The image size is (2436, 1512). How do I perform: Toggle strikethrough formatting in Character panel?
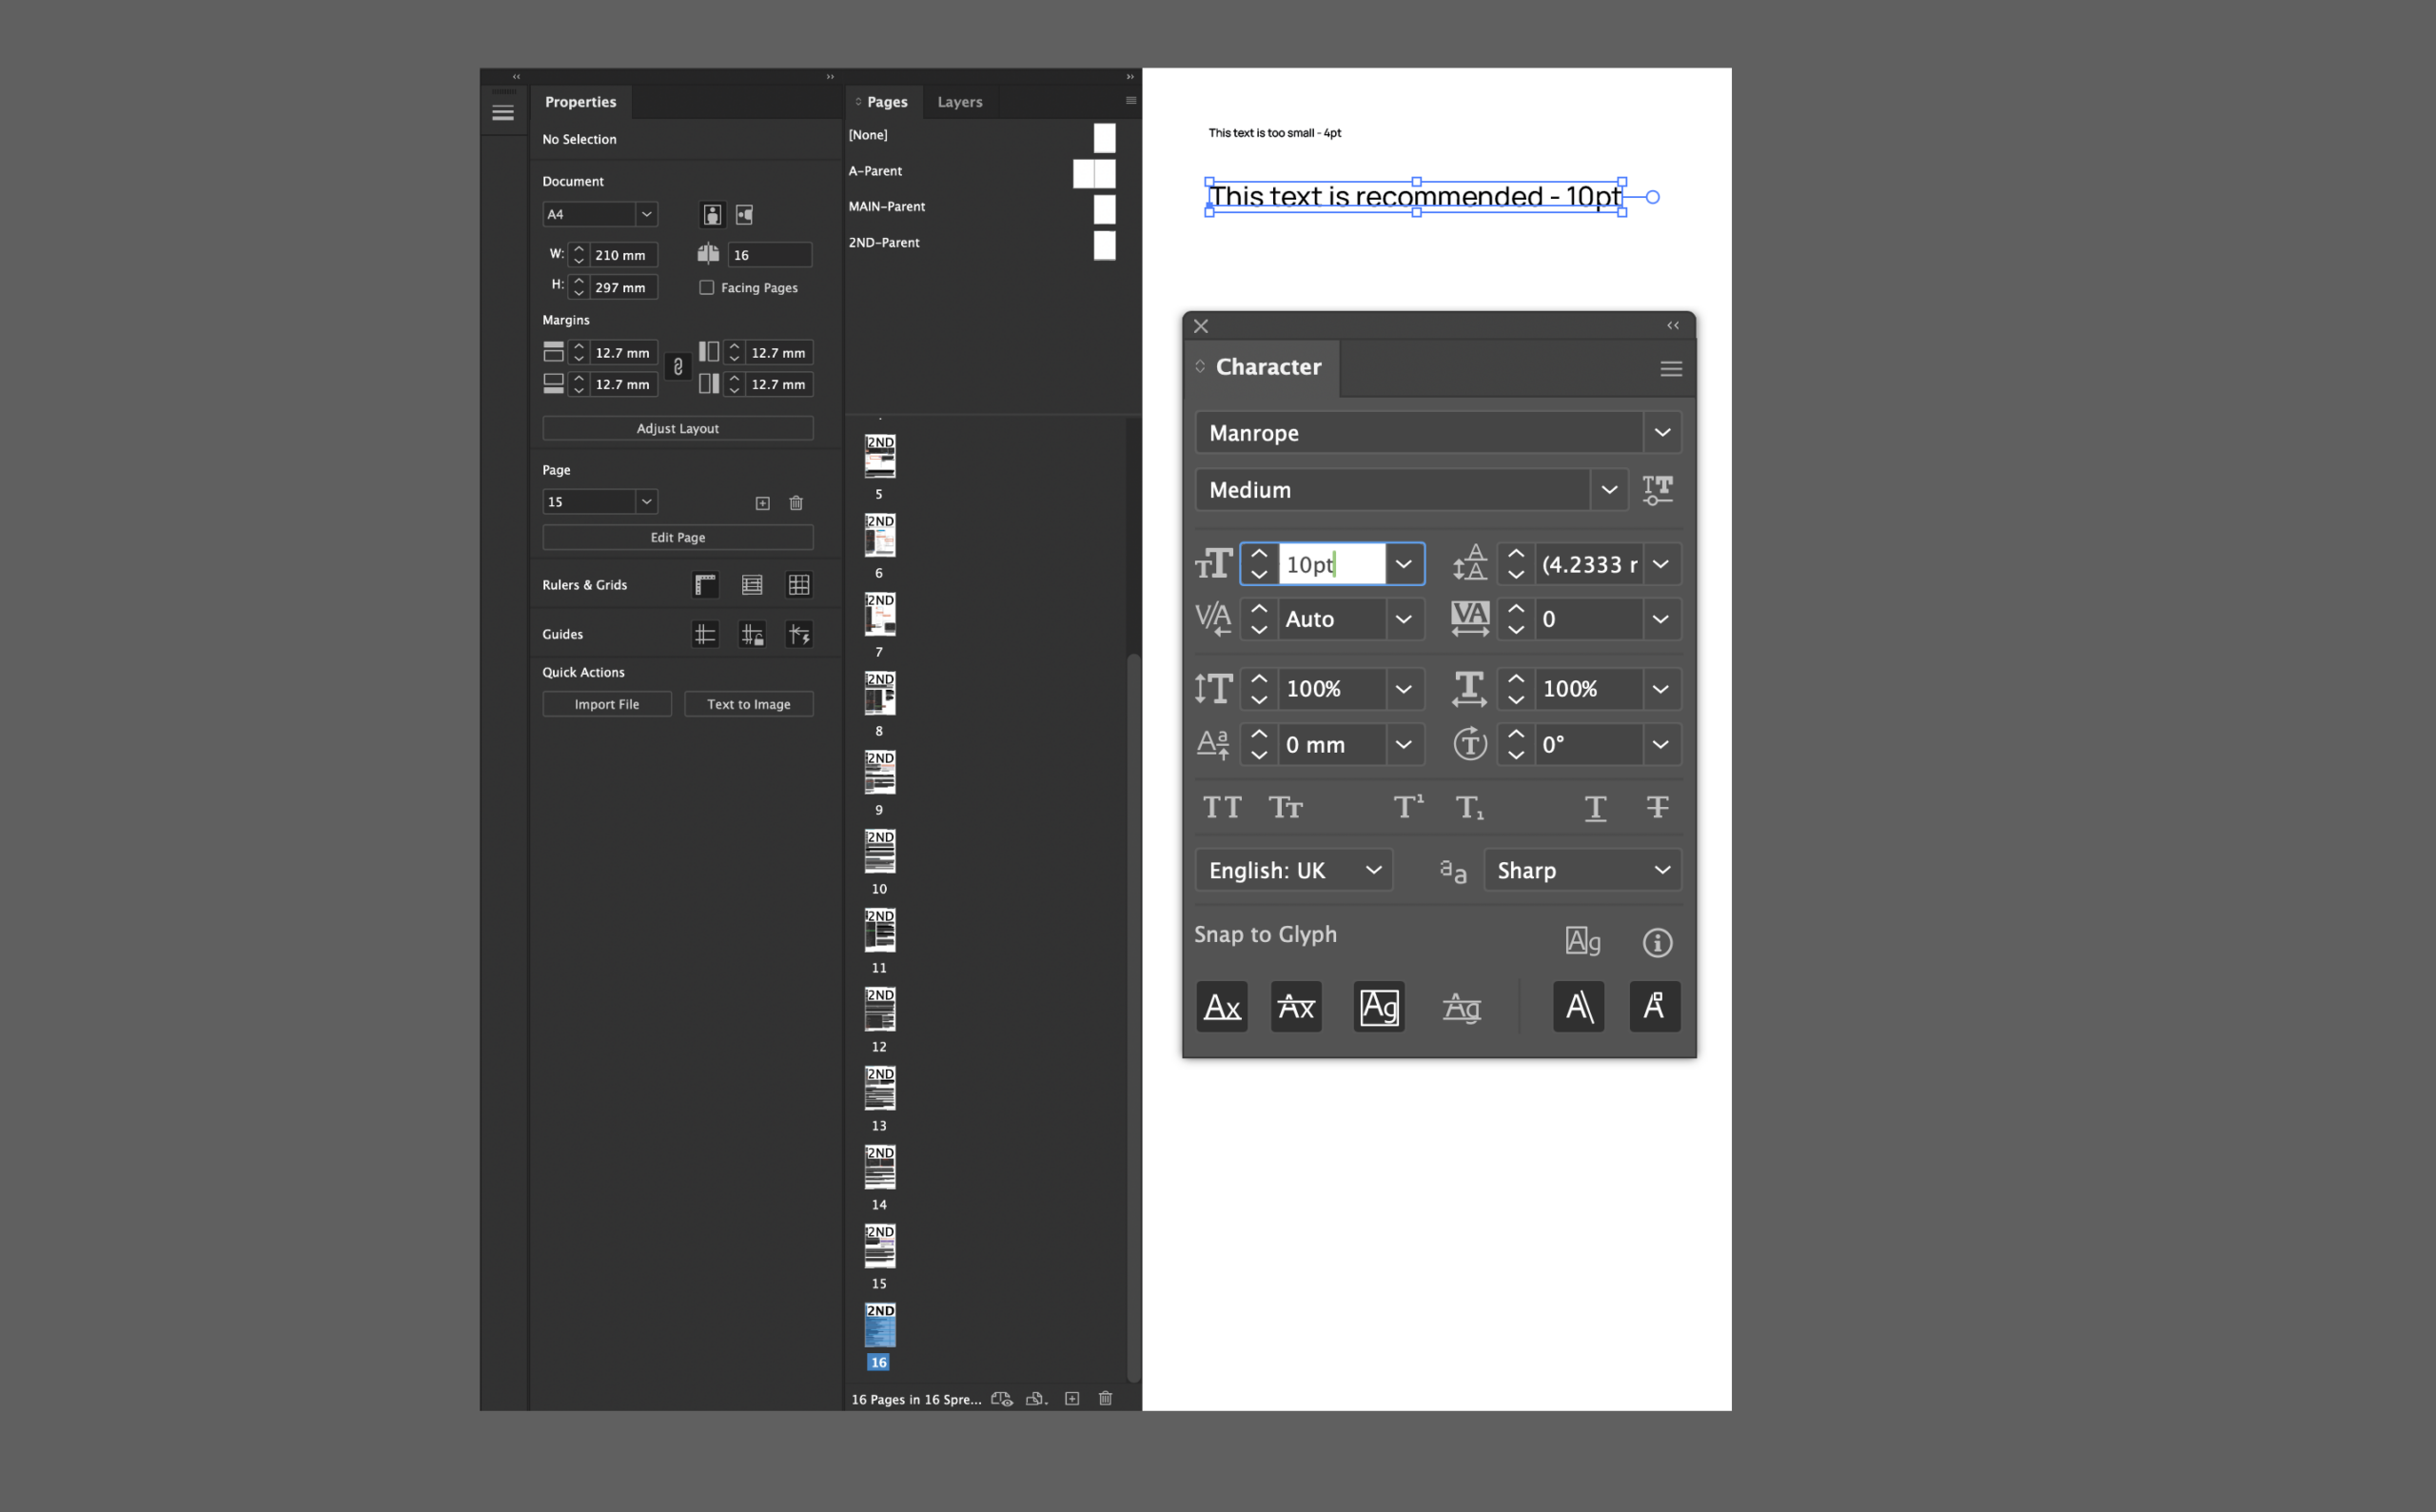(x=1657, y=807)
